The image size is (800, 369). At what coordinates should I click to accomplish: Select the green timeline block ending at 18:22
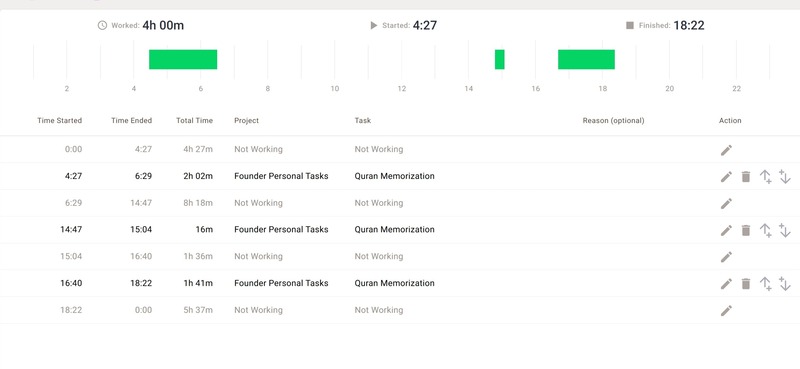tap(586, 59)
